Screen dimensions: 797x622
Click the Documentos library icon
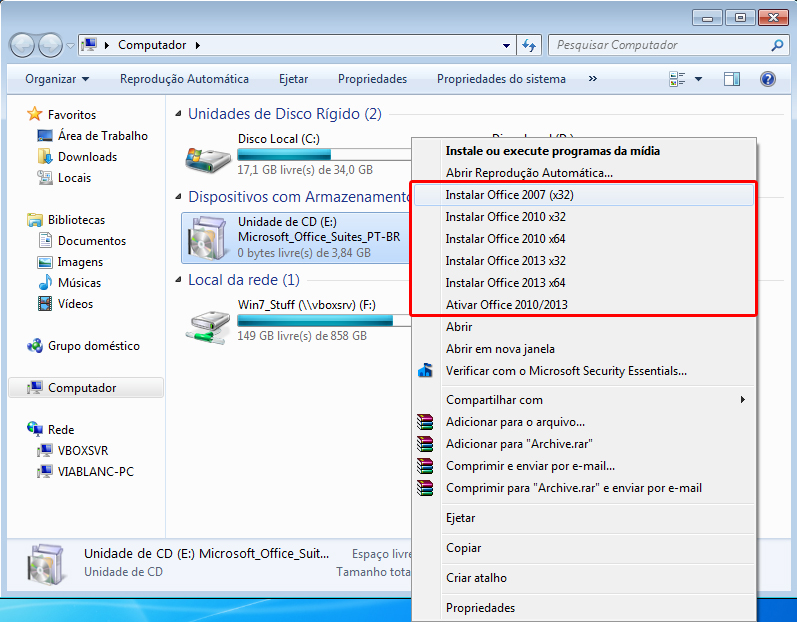45,240
